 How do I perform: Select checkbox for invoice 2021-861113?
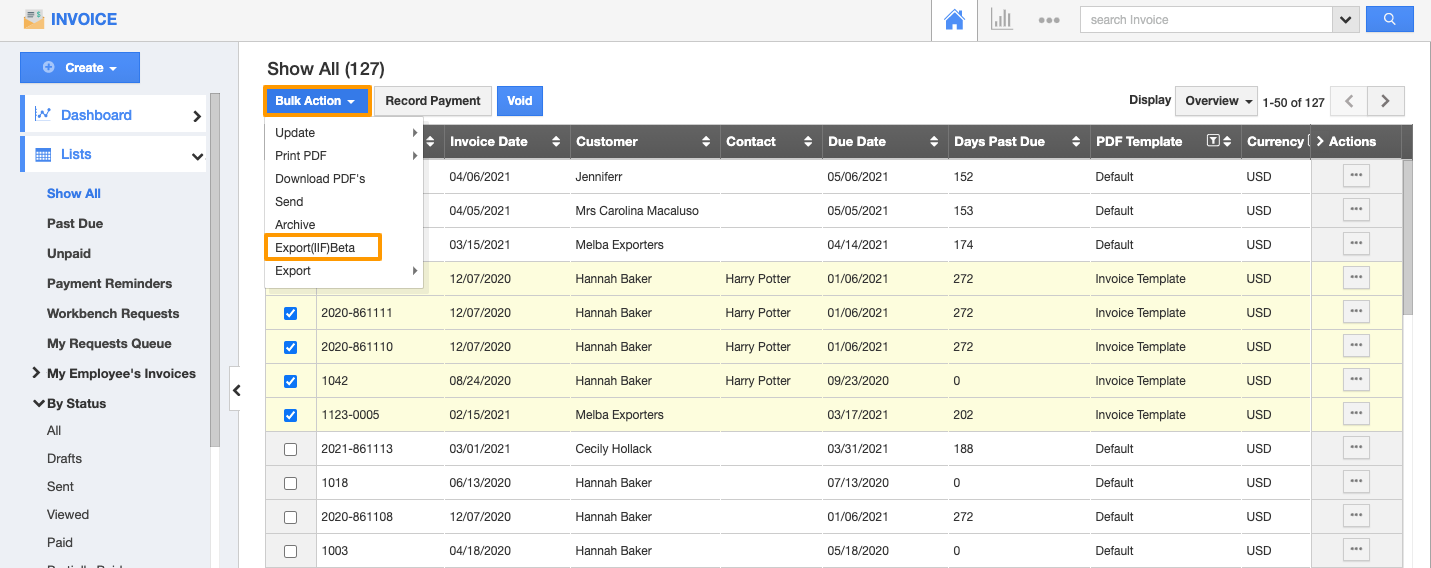[x=291, y=449]
